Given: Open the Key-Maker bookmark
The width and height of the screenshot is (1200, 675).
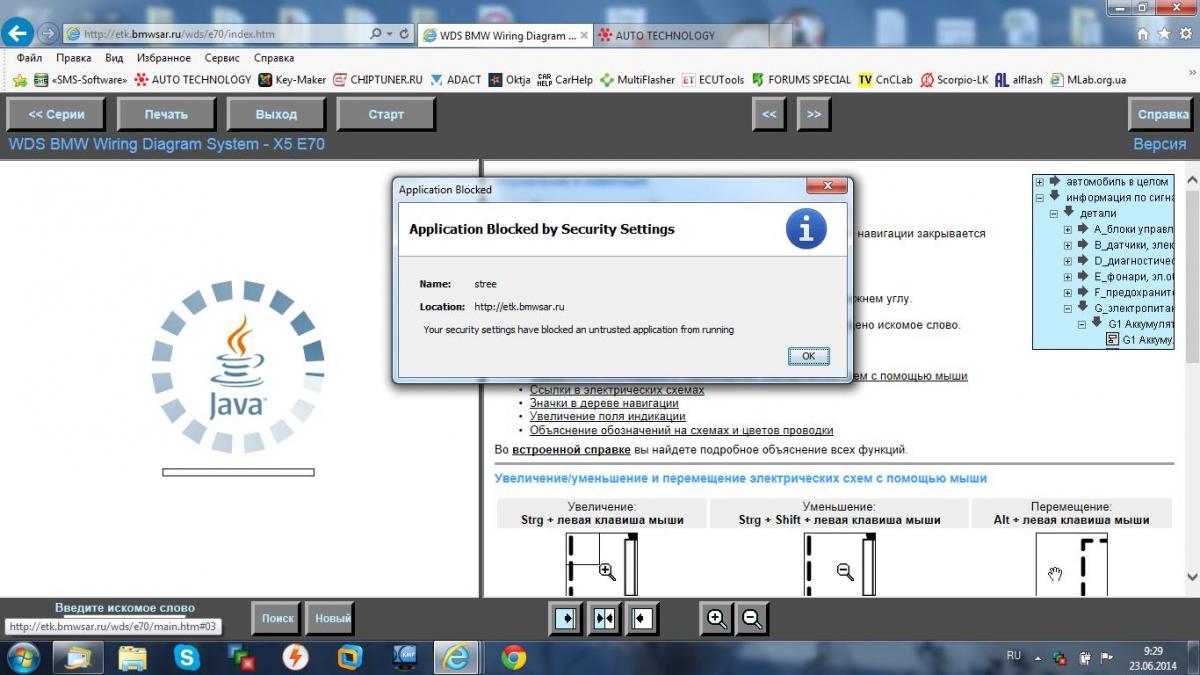Looking at the screenshot, I should click(292, 80).
